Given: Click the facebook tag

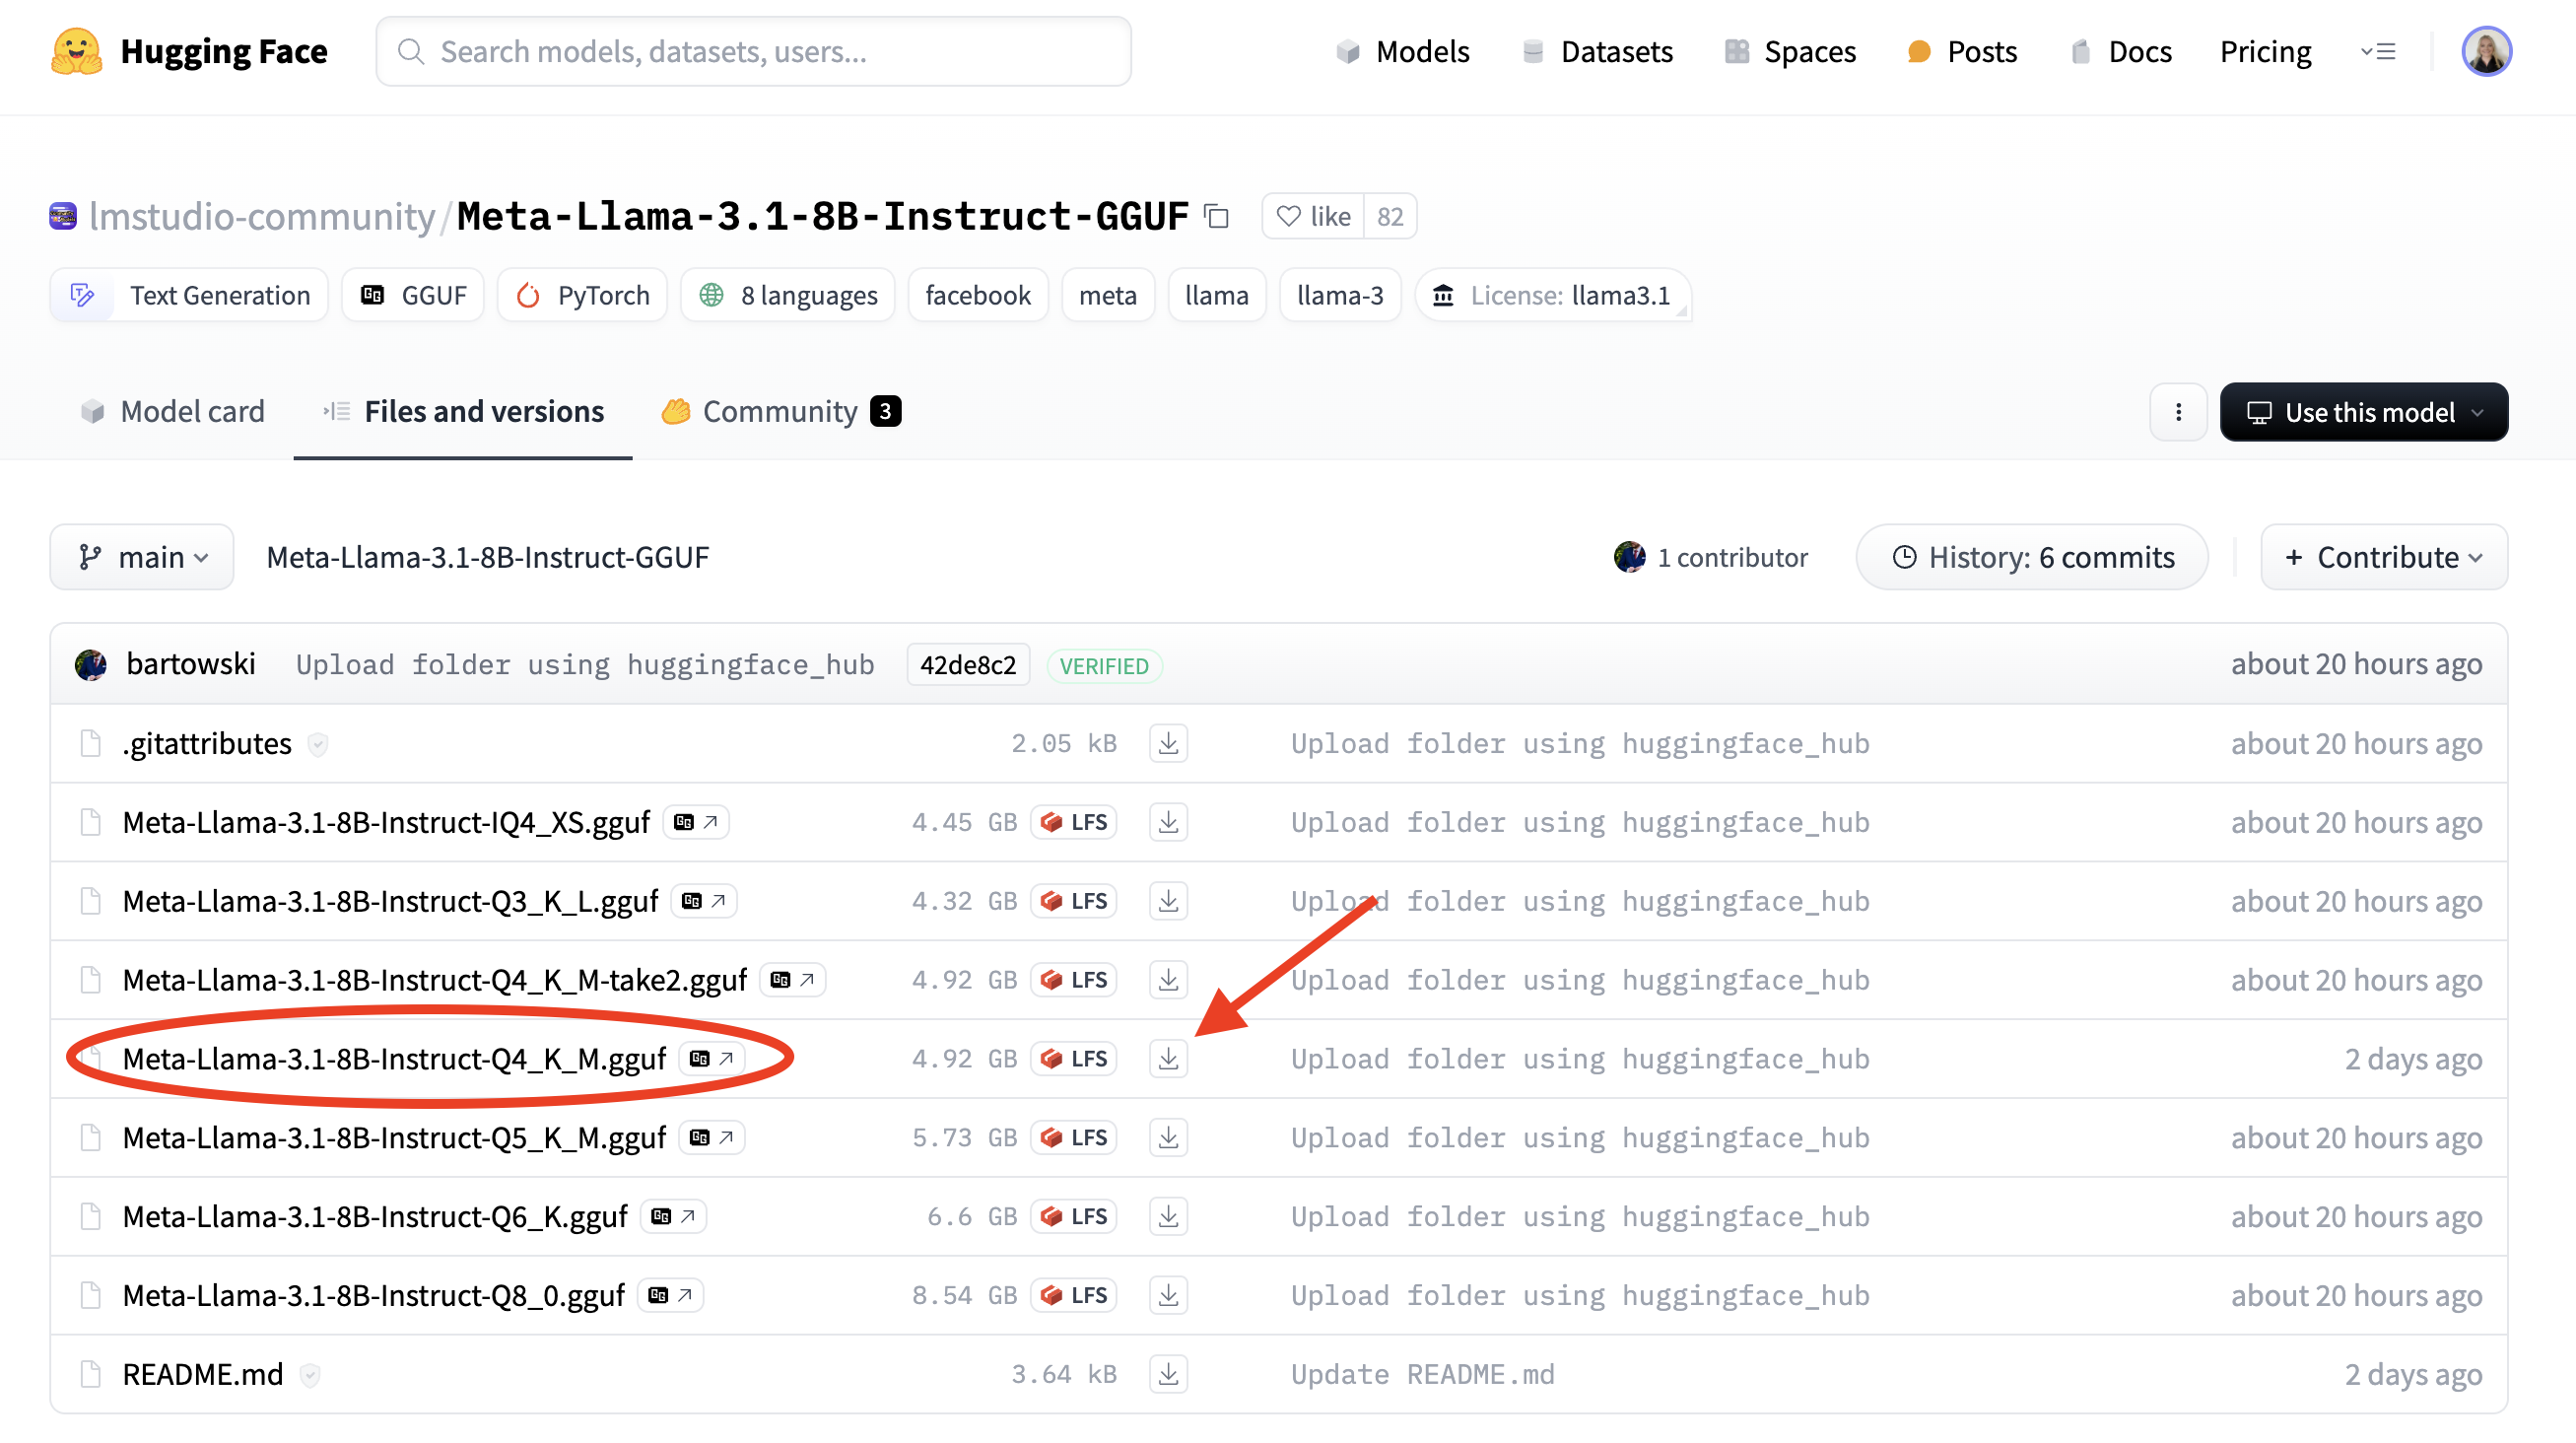Looking at the screenshot, I should pos(978,295).
